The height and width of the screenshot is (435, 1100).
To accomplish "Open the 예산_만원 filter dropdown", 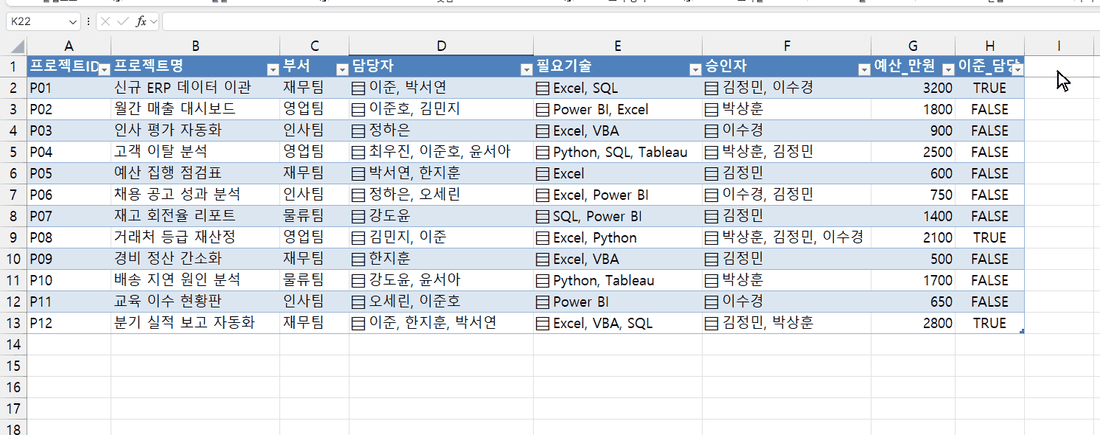I will [948, 69].
